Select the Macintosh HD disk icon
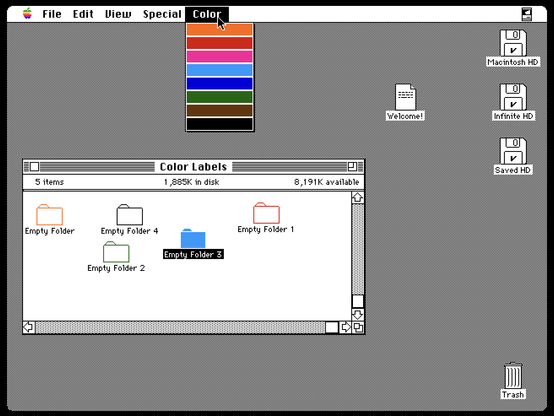The image size is (554, 416). tap(513, 43)
